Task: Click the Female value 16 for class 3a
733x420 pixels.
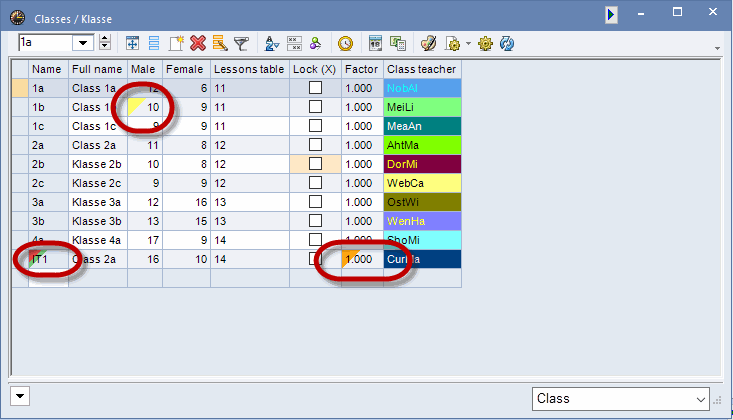Action: (186, 202)
